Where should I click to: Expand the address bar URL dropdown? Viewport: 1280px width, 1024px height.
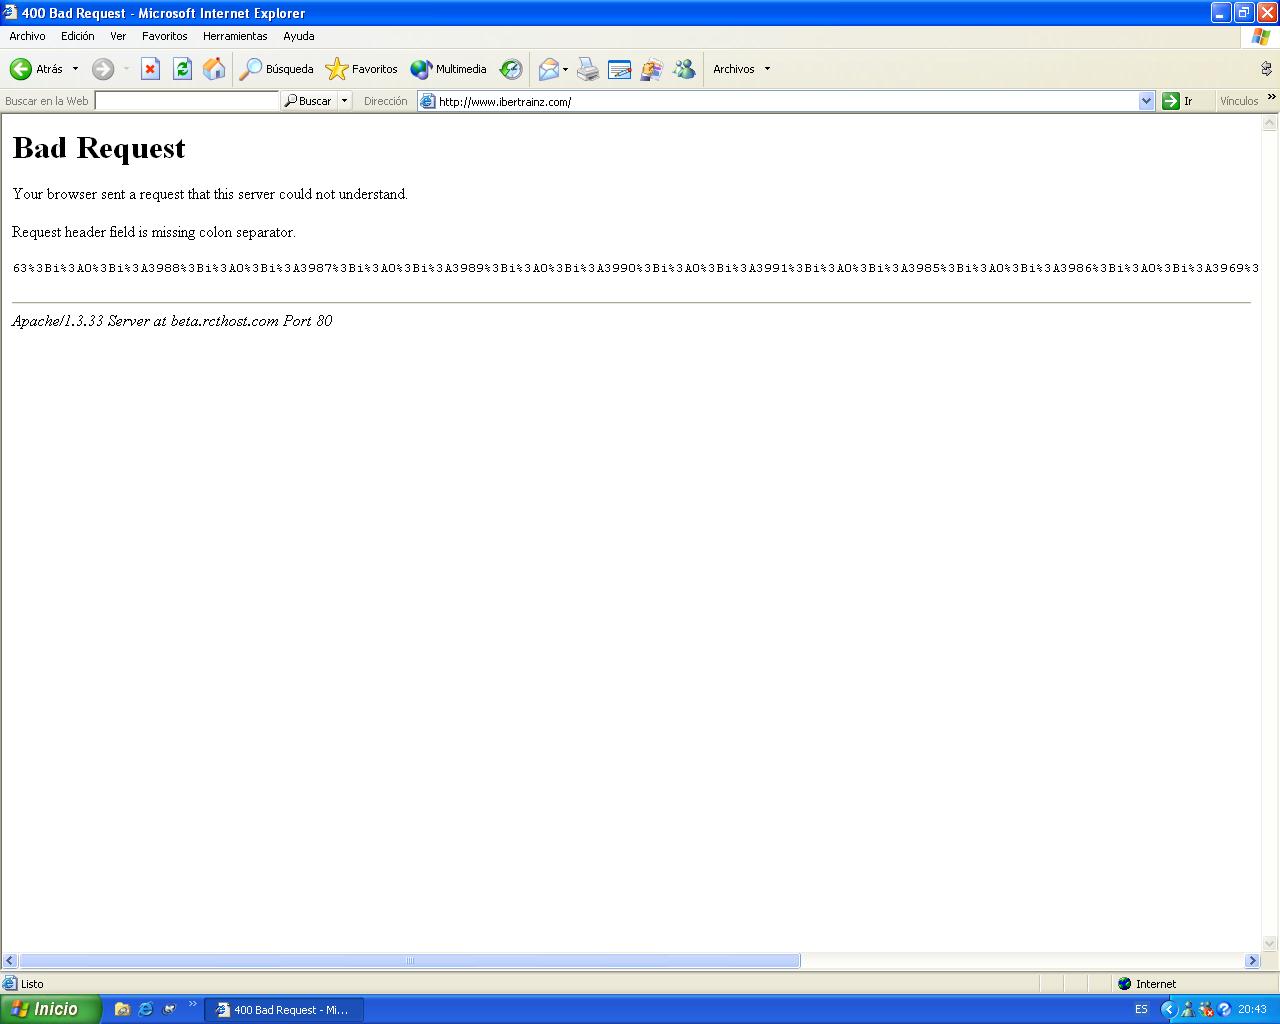point(1146,101)
